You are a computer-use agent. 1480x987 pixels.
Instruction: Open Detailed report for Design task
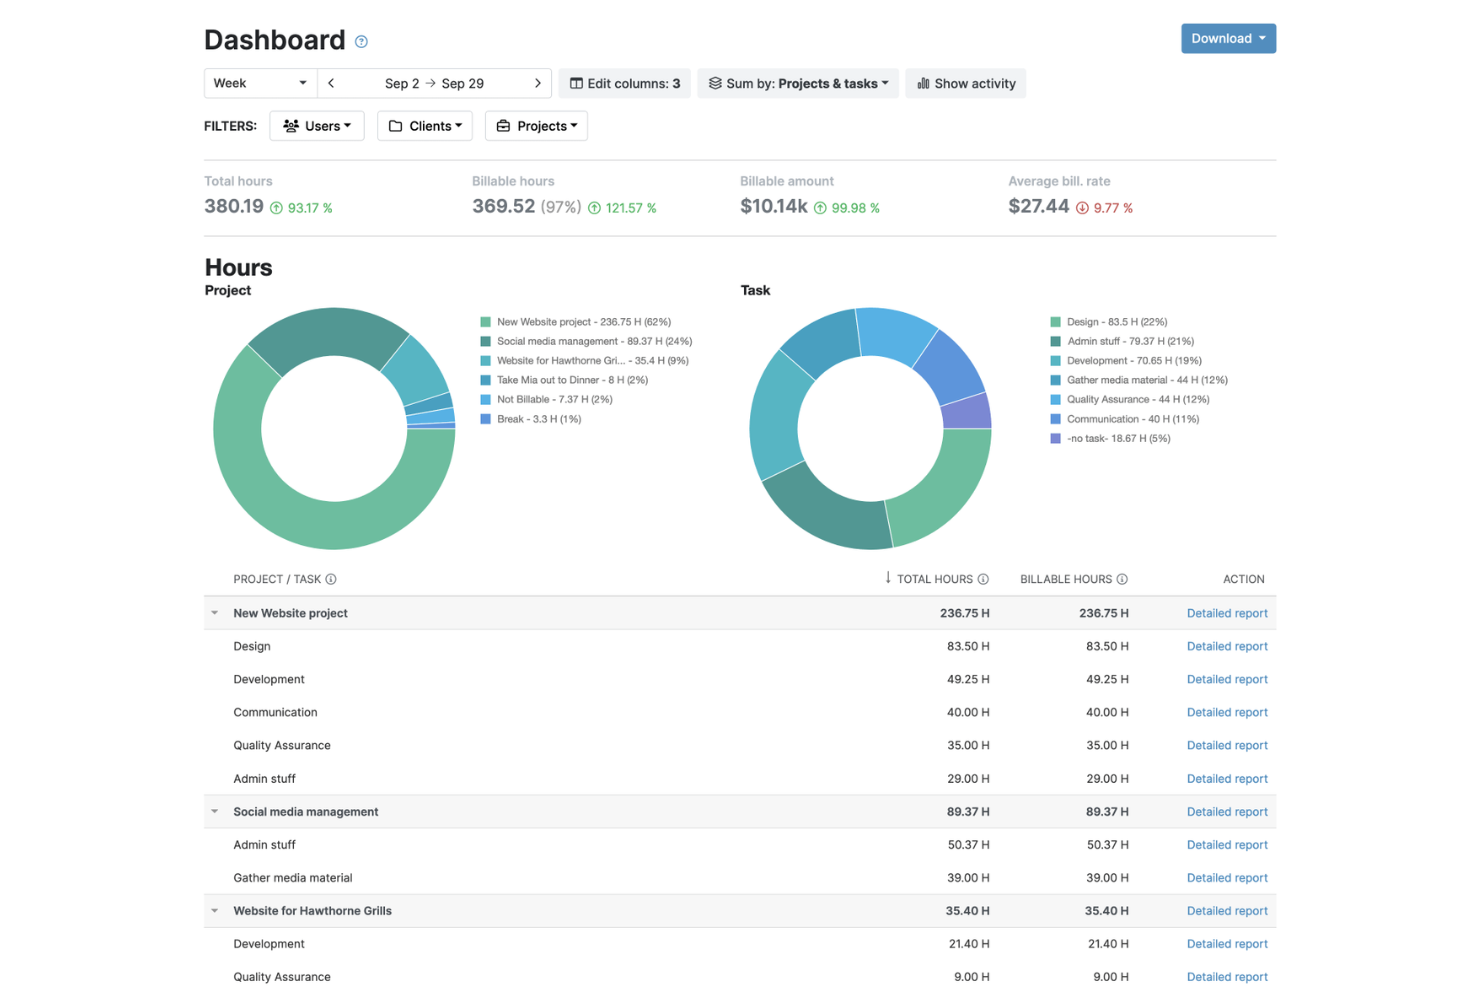[x=1227, y=646]
